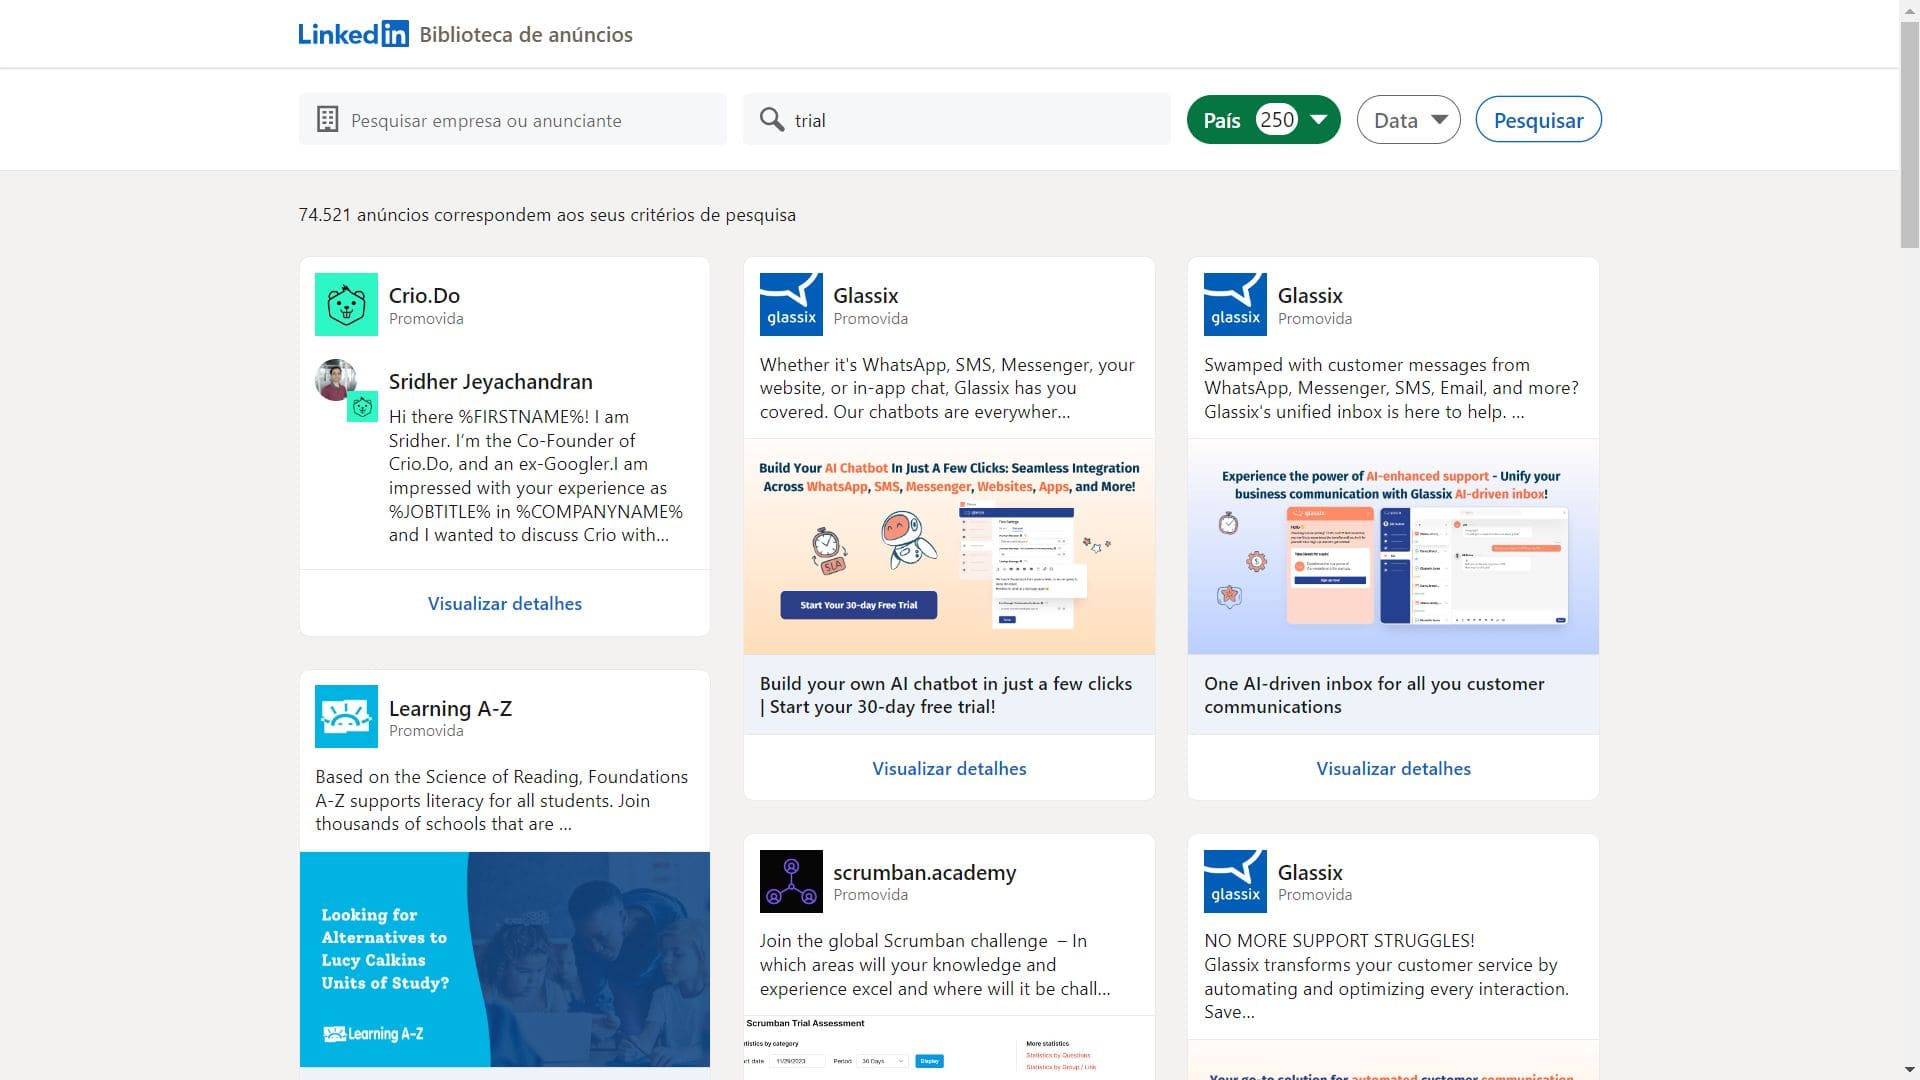Open the Learning A-Z Lucy Calkins ad image
Image resolution: width=1920 pixels, height=1080 pixels.
[504, 959]
